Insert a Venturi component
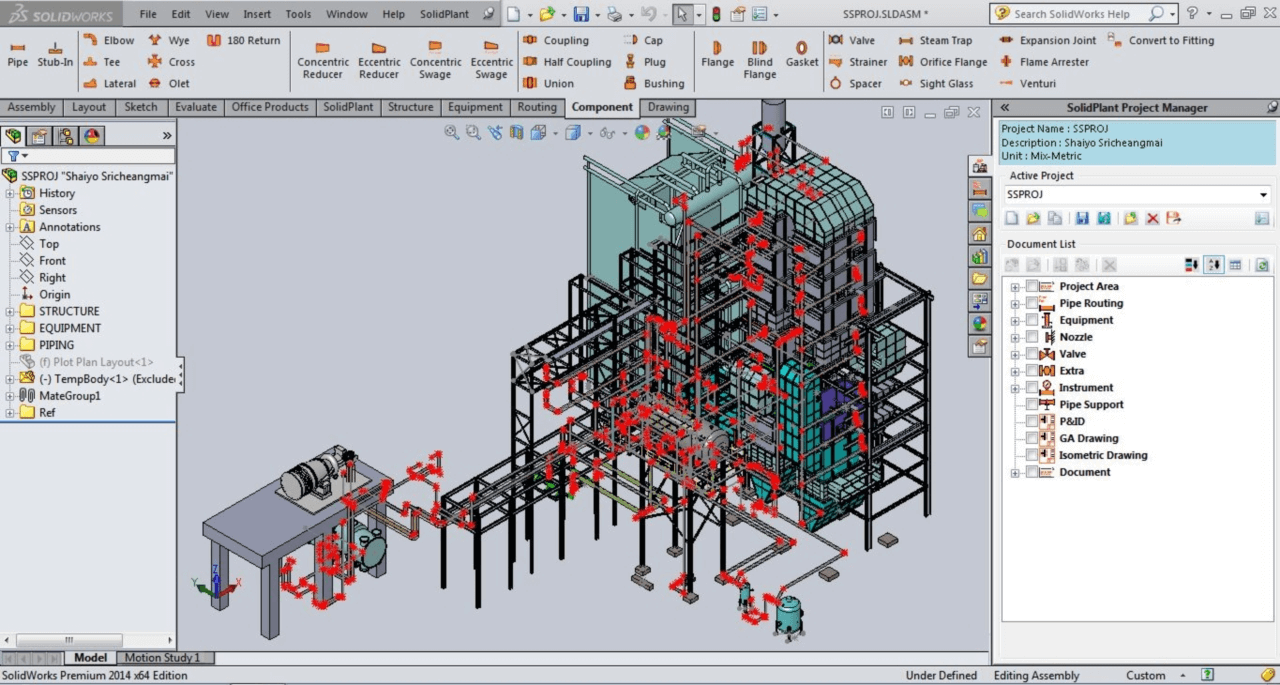1280x685 pixels. (1027, 84)
